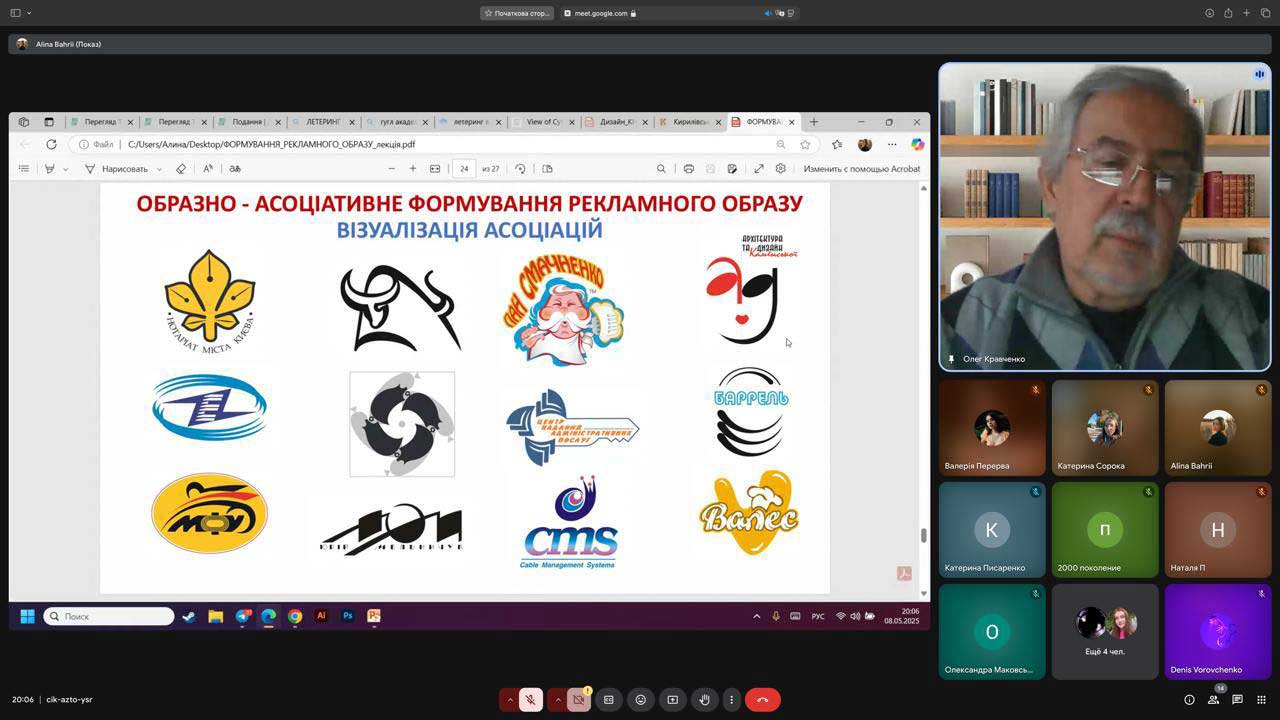The image size is (1280, 720).
Task: Reload the PDF page in Edge
Action: 52,144
